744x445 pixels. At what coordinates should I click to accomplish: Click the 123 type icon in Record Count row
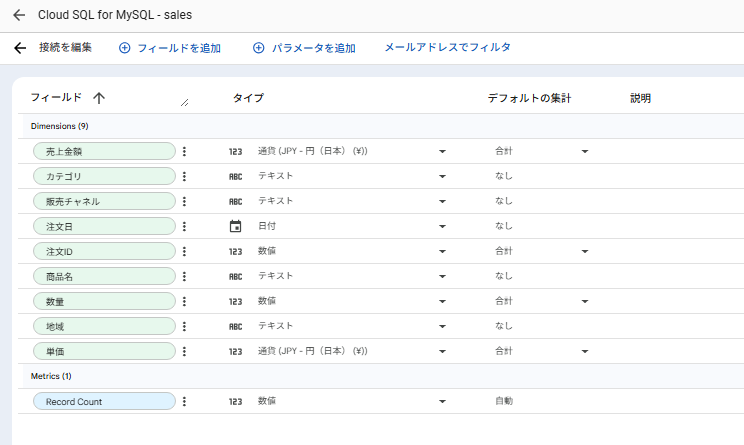[x=235, y=402]
